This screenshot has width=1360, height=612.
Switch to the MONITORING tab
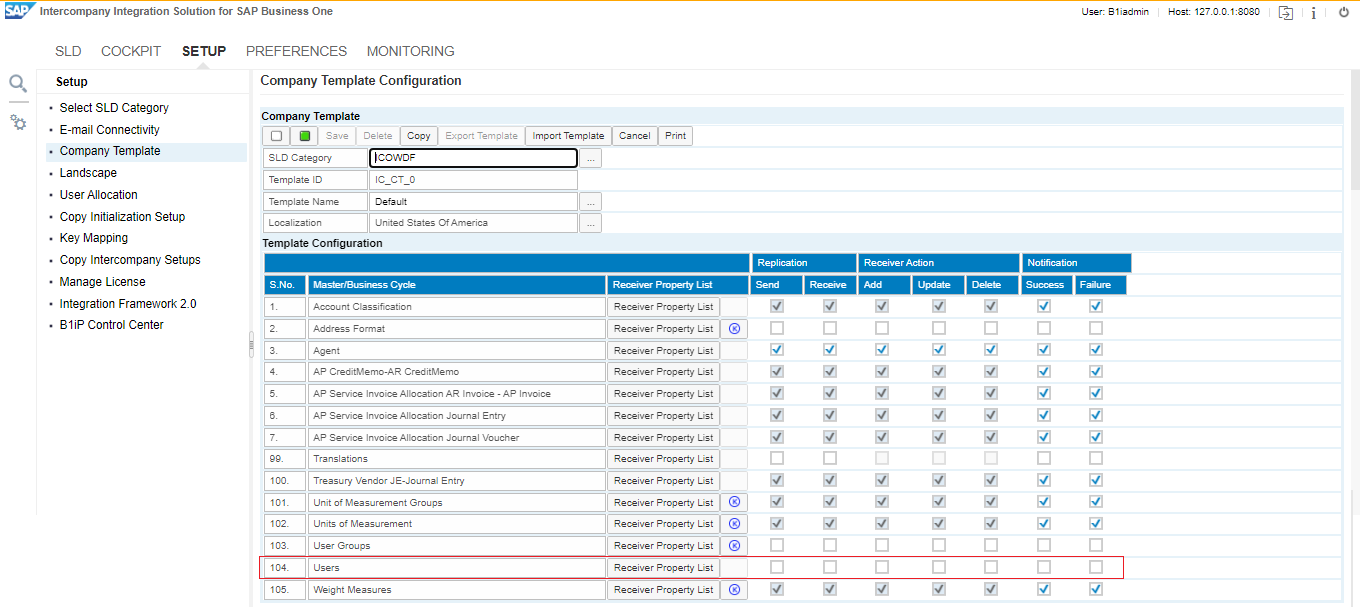point(410,51)
